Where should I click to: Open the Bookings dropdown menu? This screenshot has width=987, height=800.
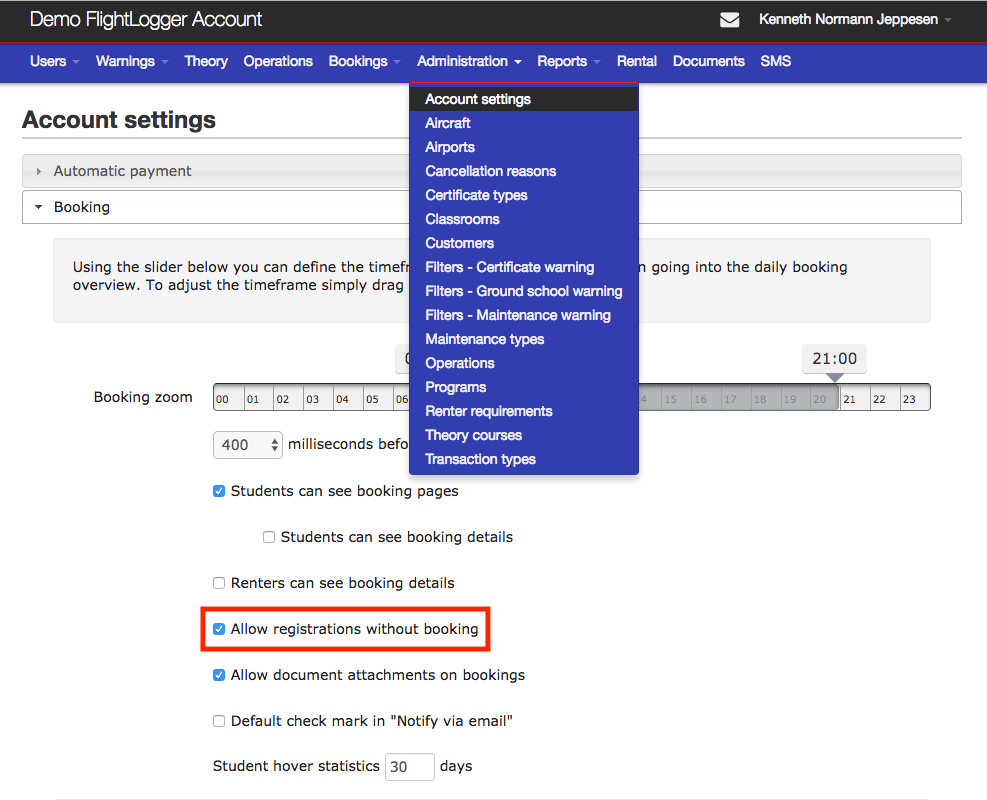[364, 61]
